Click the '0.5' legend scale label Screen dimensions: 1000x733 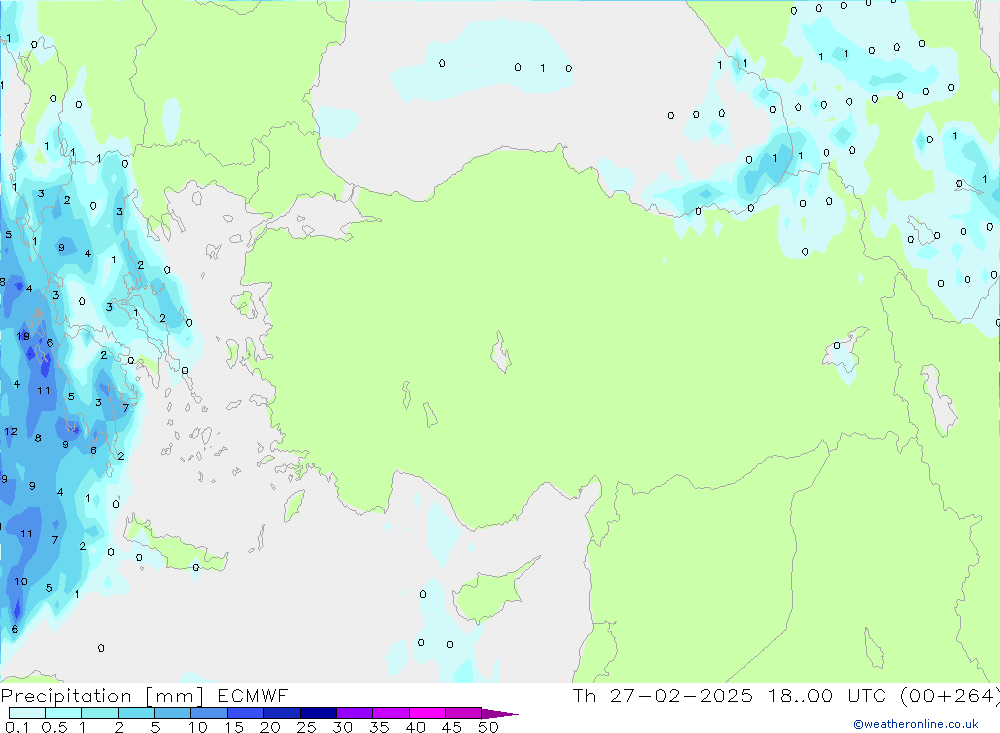click(54, 727)
